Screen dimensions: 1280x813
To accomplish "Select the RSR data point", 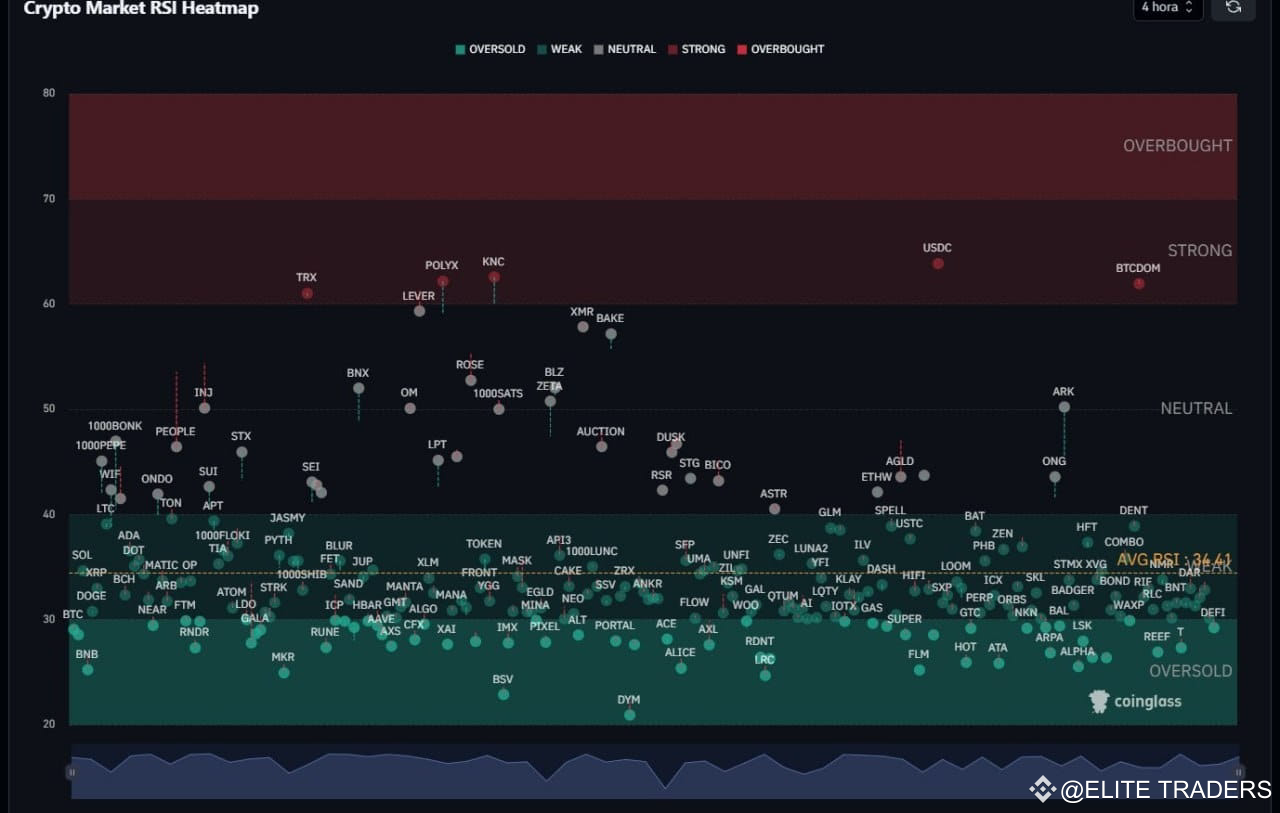I will [x=662, y=490].
